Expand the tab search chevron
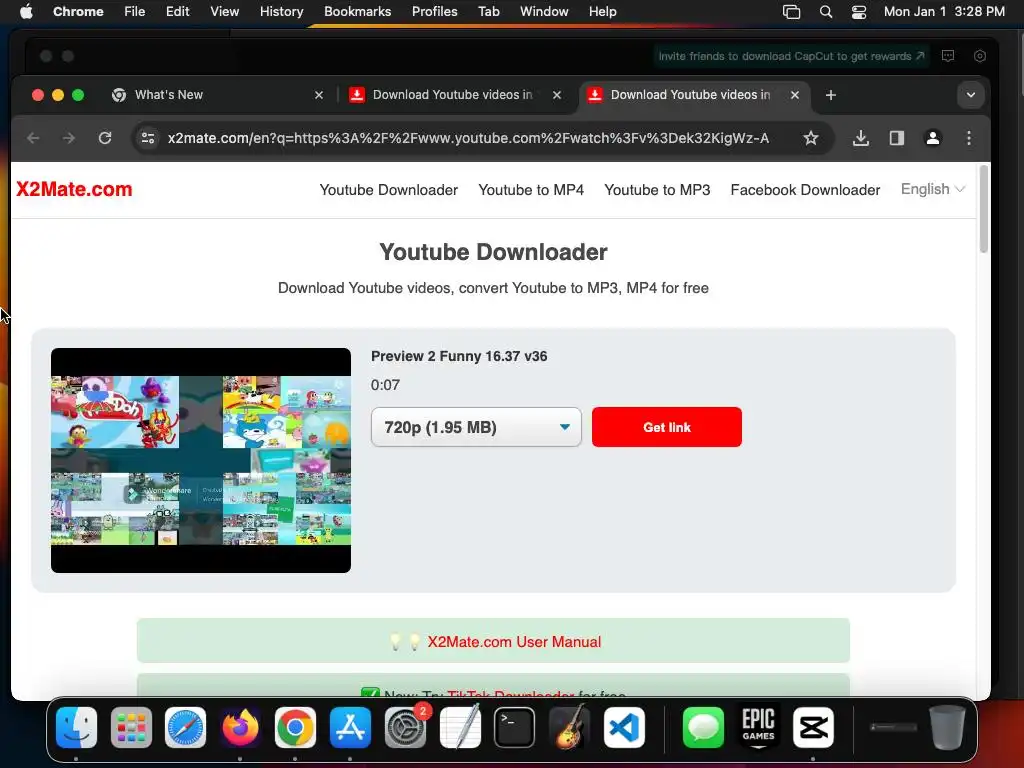Screen dimensions: 1024x768 (x=970, y=95)
